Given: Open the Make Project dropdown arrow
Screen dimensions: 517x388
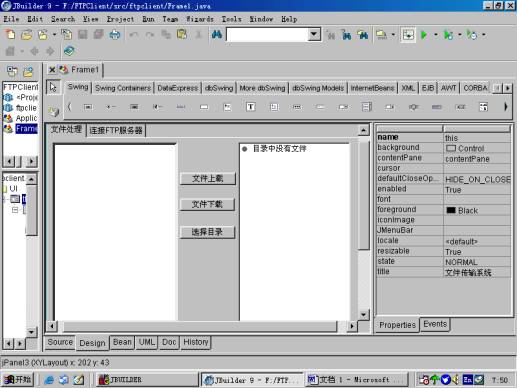Looking at the screenshot, I should tap(393, 34).
